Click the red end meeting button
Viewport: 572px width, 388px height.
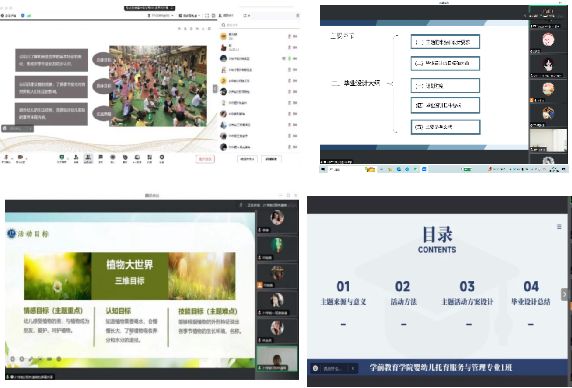click(205, 159)
